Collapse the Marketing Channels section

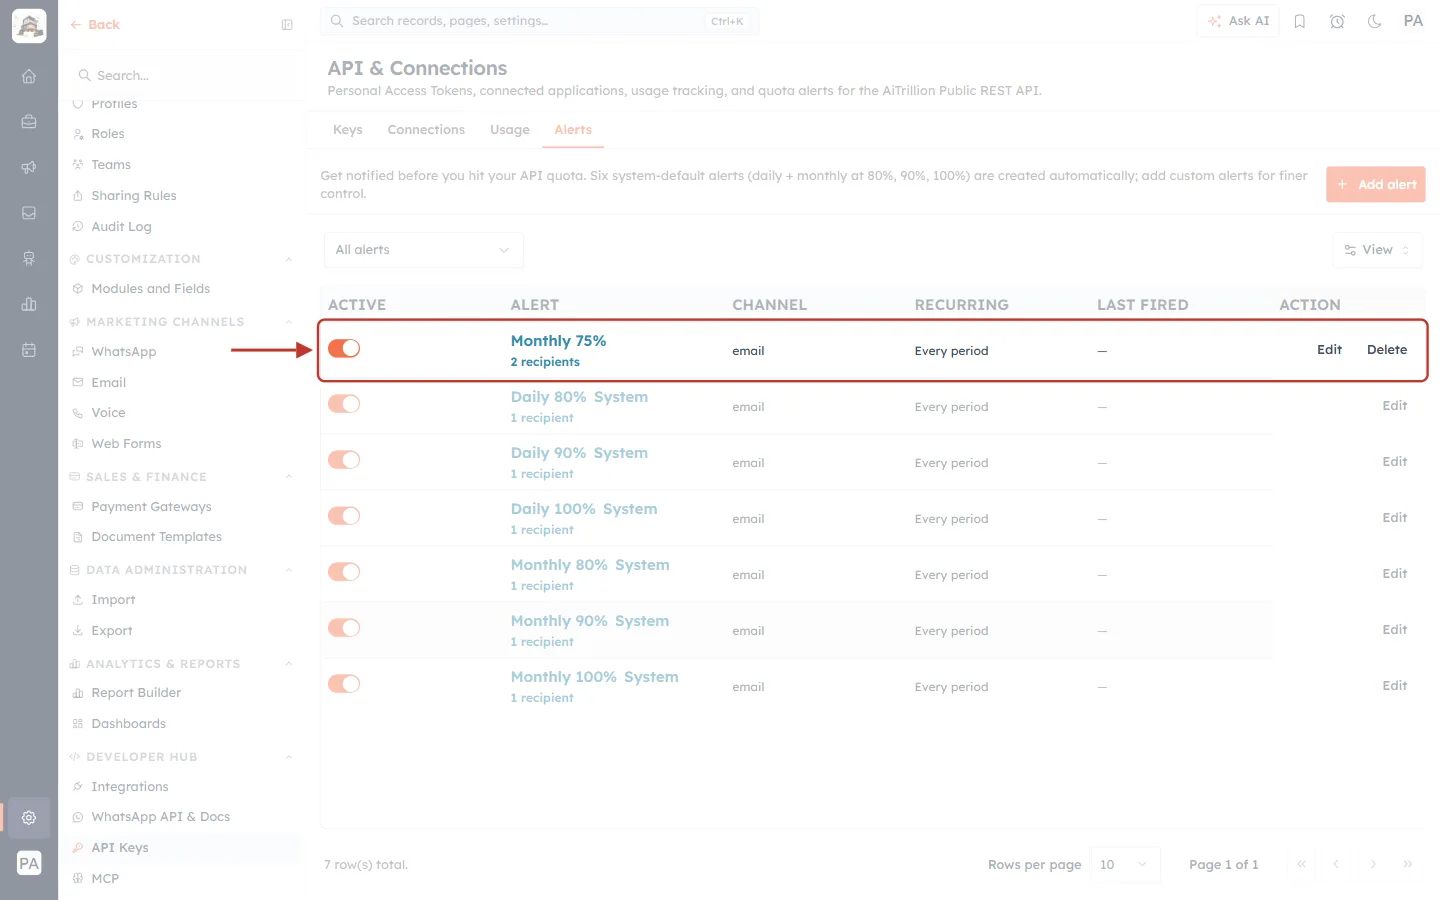(289, 322)
